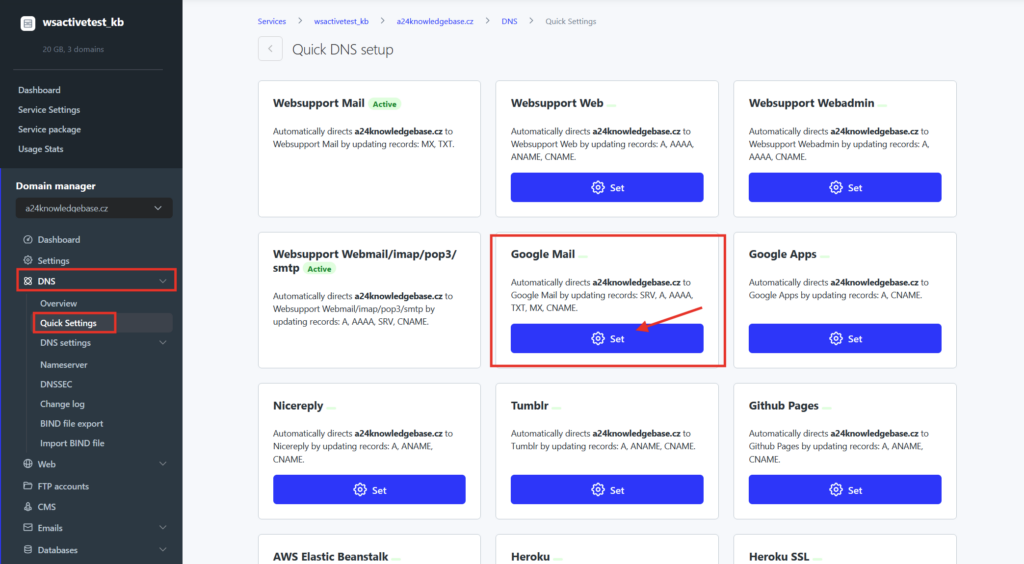1024x564 pixels.
Task: Click the Quick Settings breadcrumb text
Action: point(571,22)
